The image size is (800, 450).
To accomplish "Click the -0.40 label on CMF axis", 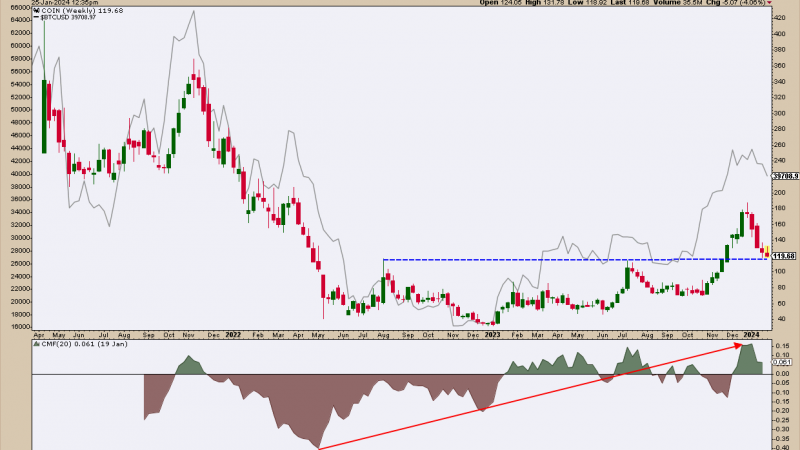I will tap(781, 447).
